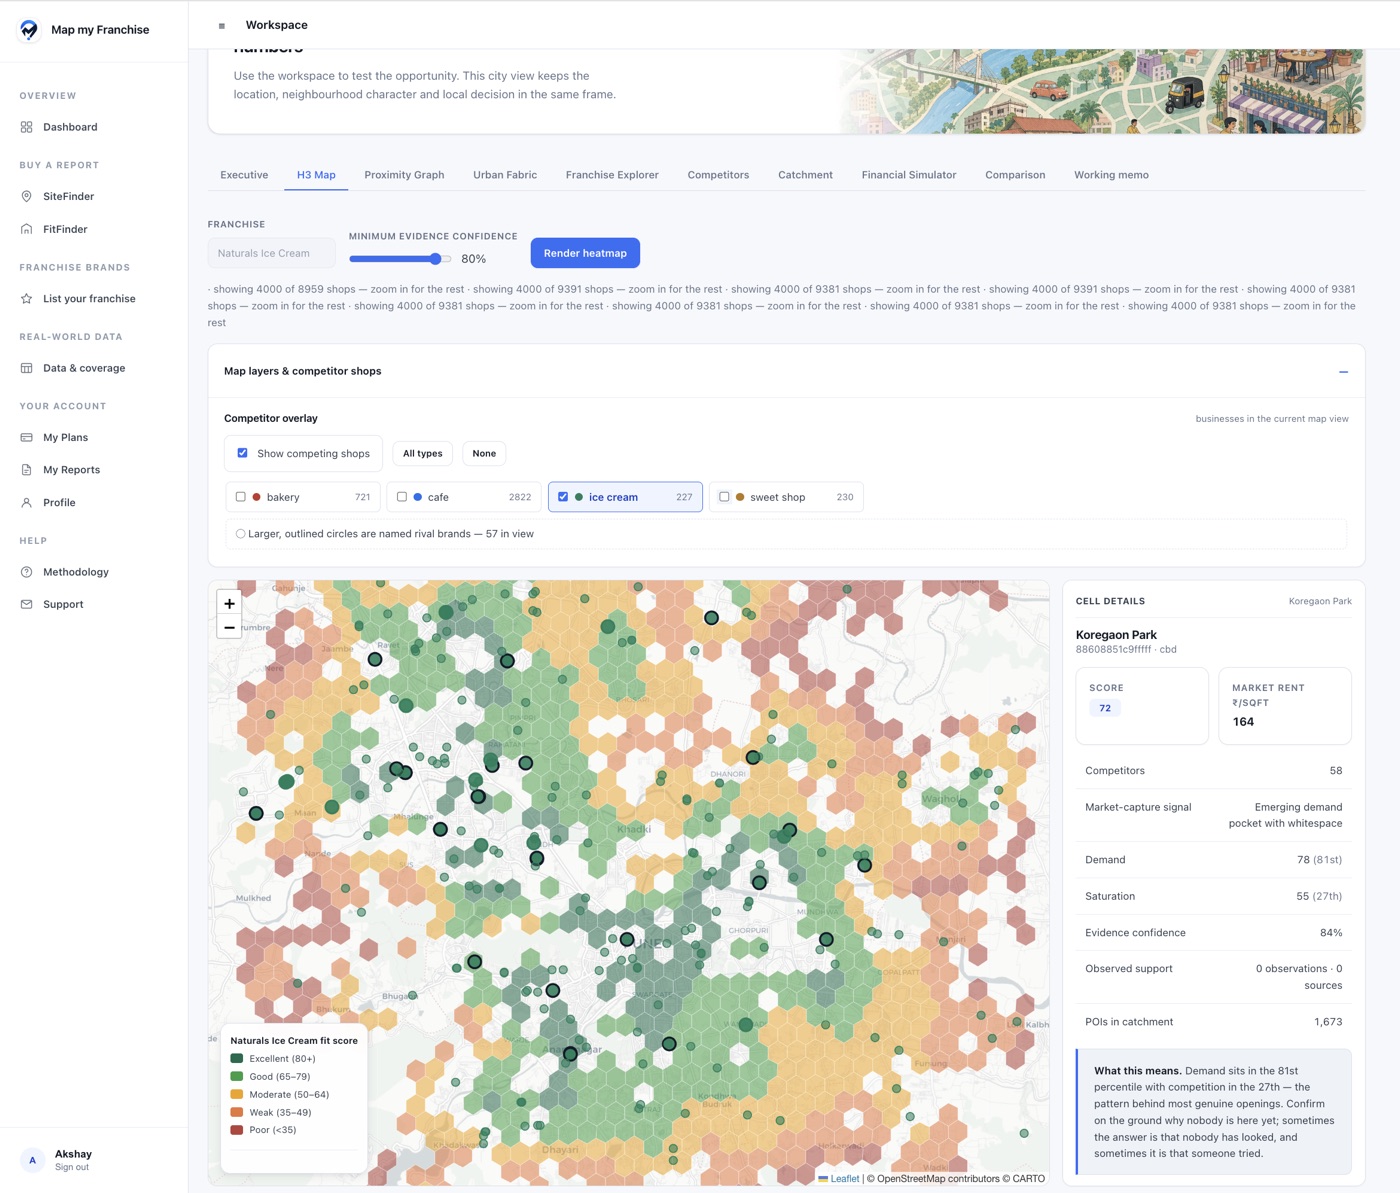Click the Render heatmap button

click(x=585, y=253)
